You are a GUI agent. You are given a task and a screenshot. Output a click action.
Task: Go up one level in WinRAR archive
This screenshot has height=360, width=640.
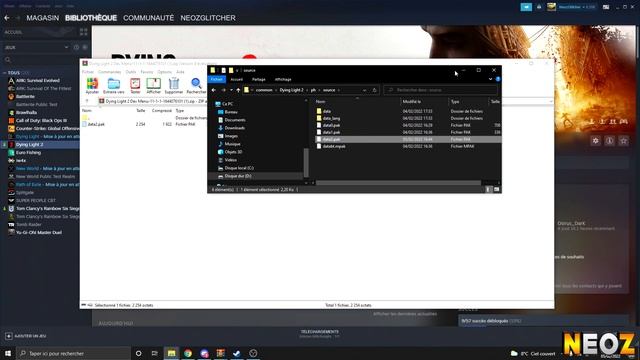[x=87, y=101]
